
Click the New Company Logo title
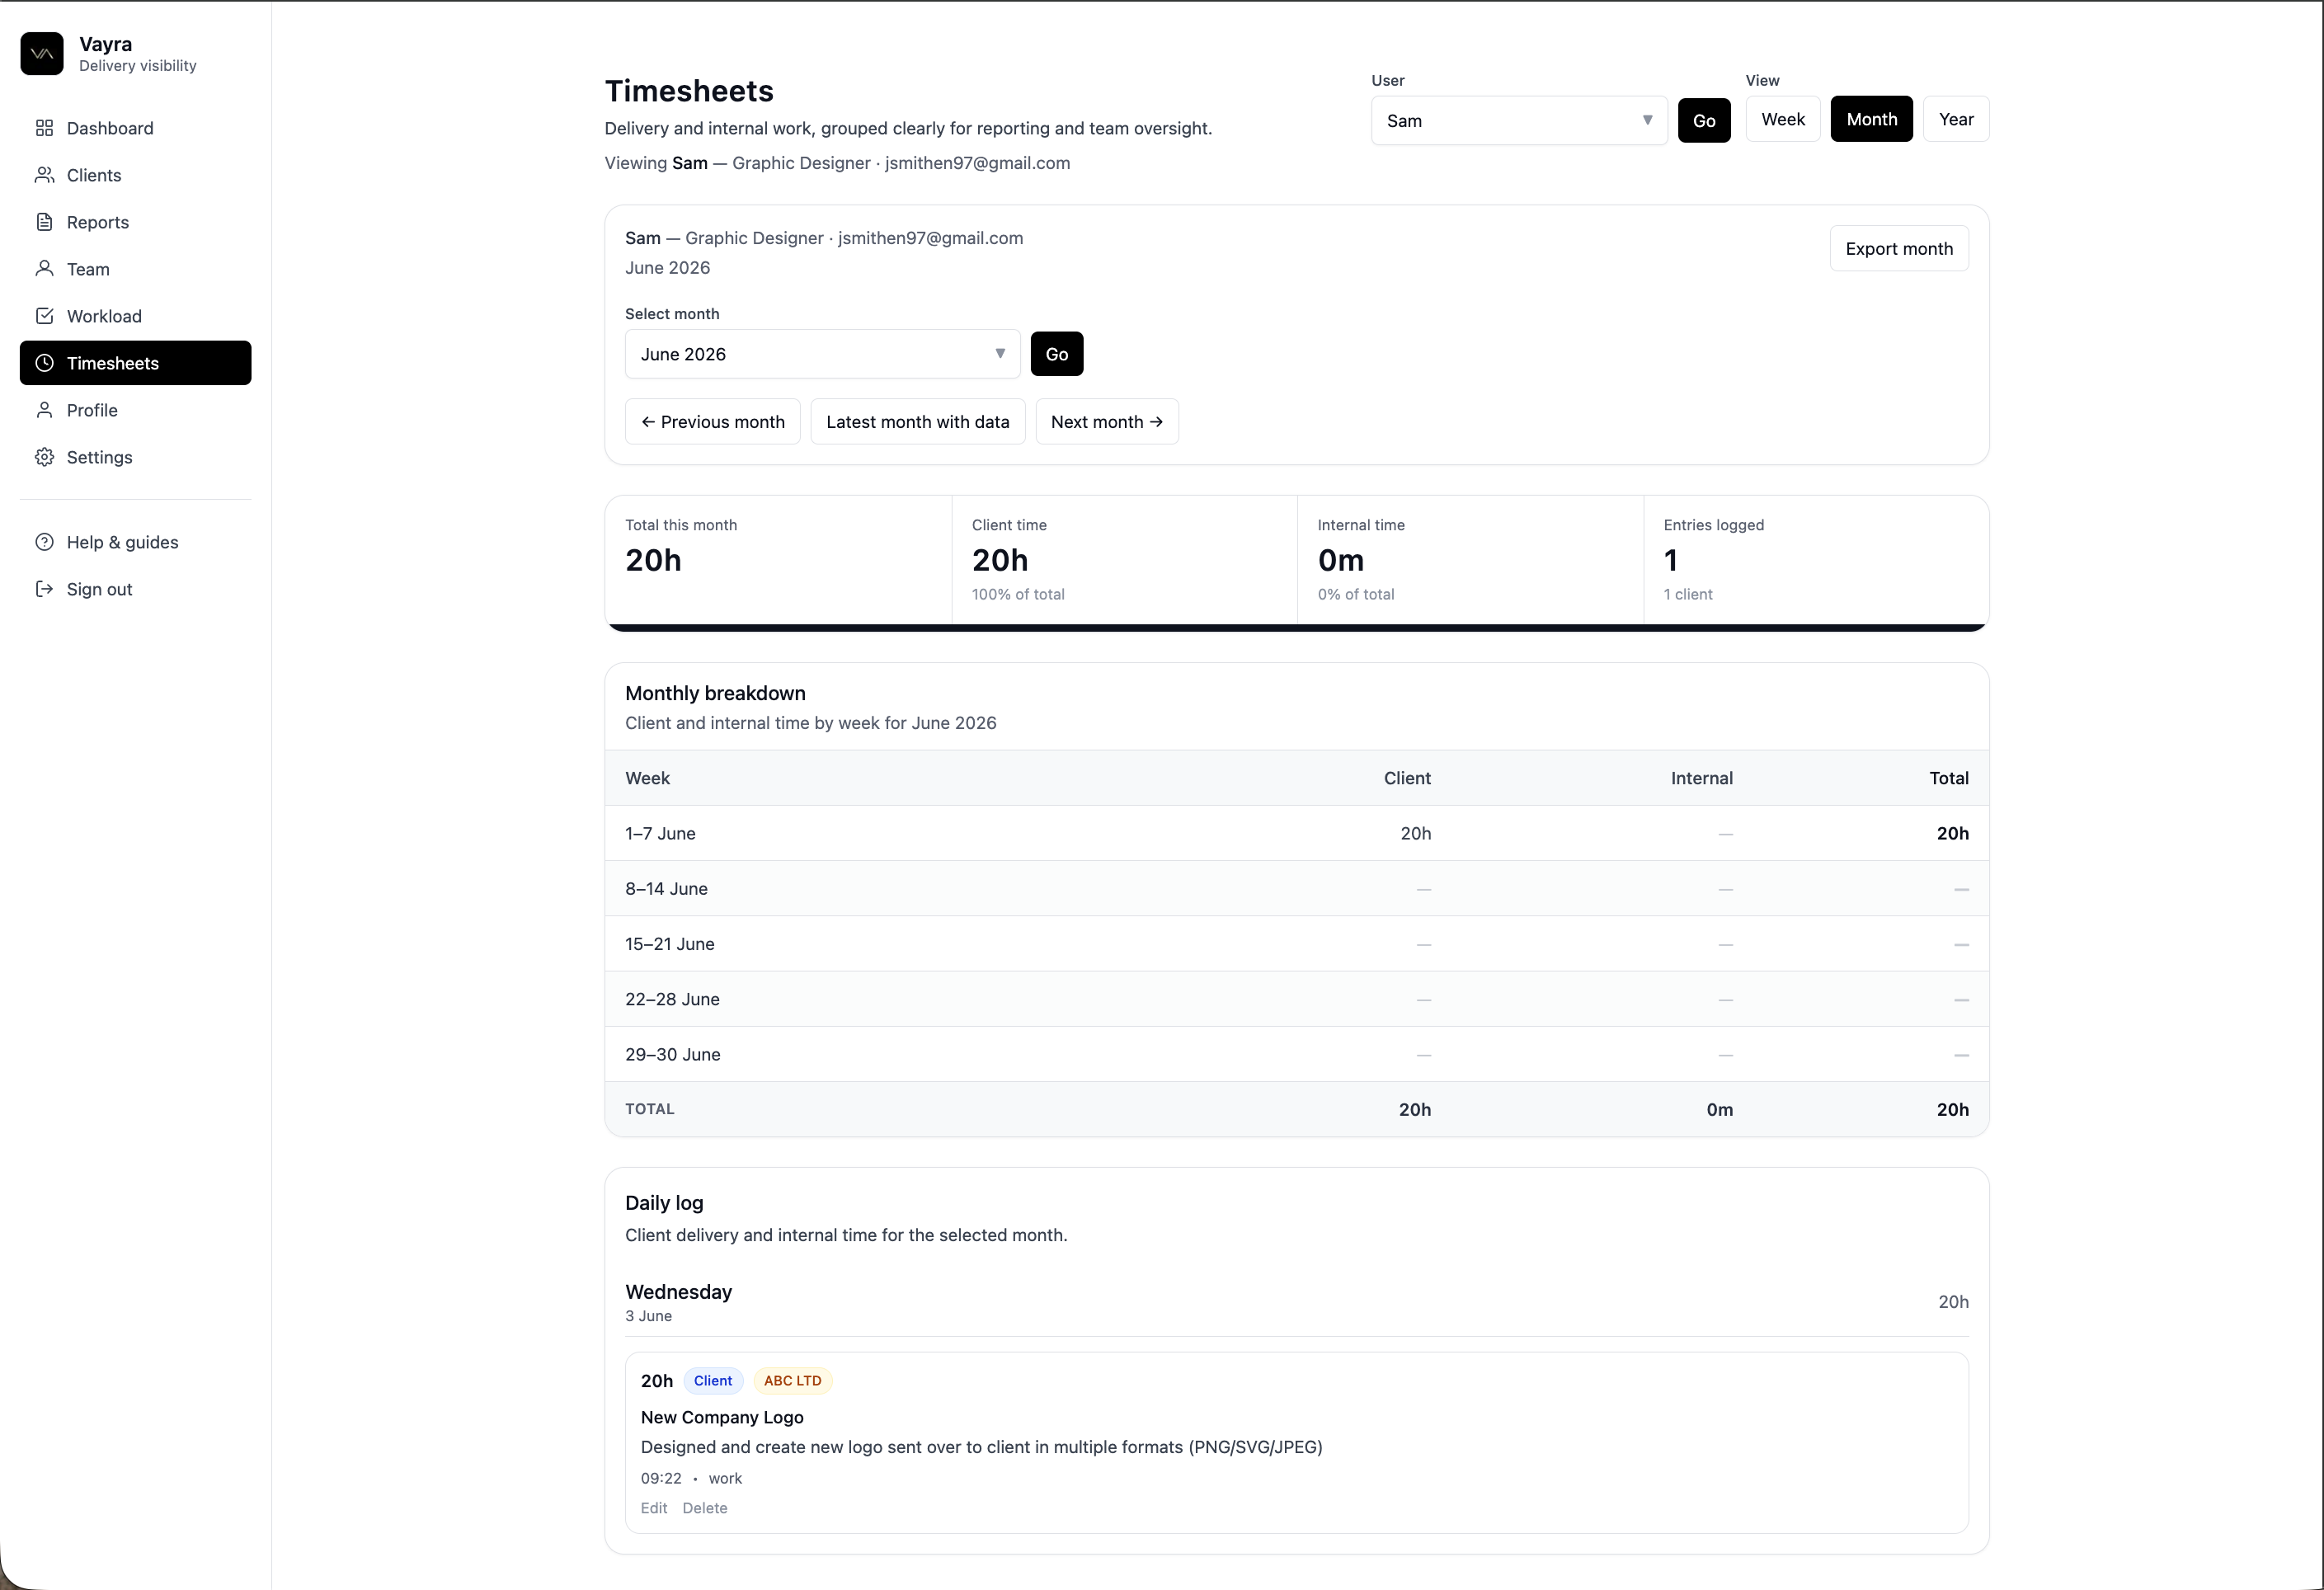point(722,1417)
